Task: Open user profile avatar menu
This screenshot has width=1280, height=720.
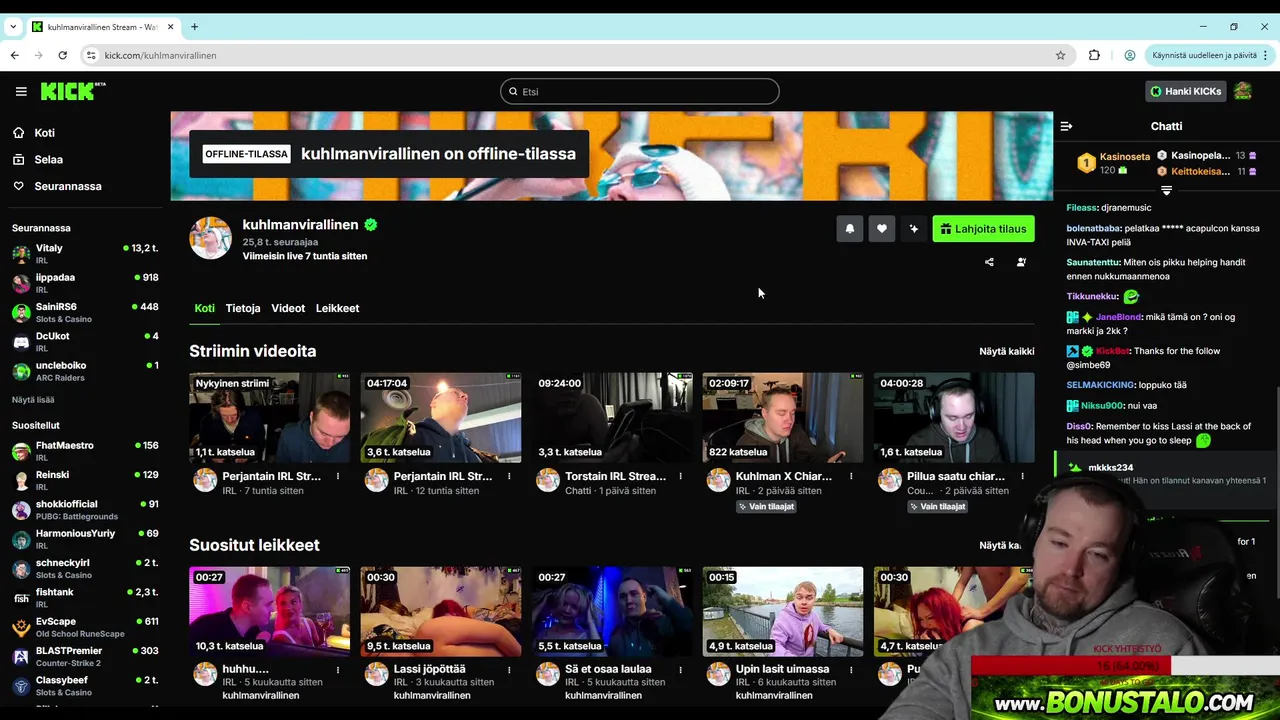Action: tap(1243, 91)
